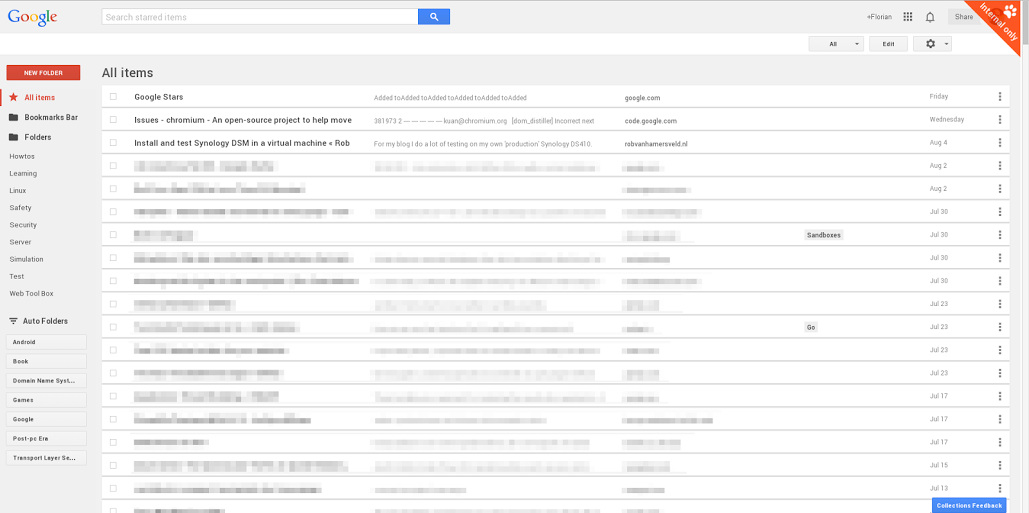1029x513 pixels.
Task: Tick the checkbox for Google Stars
Action: [114, 97]
